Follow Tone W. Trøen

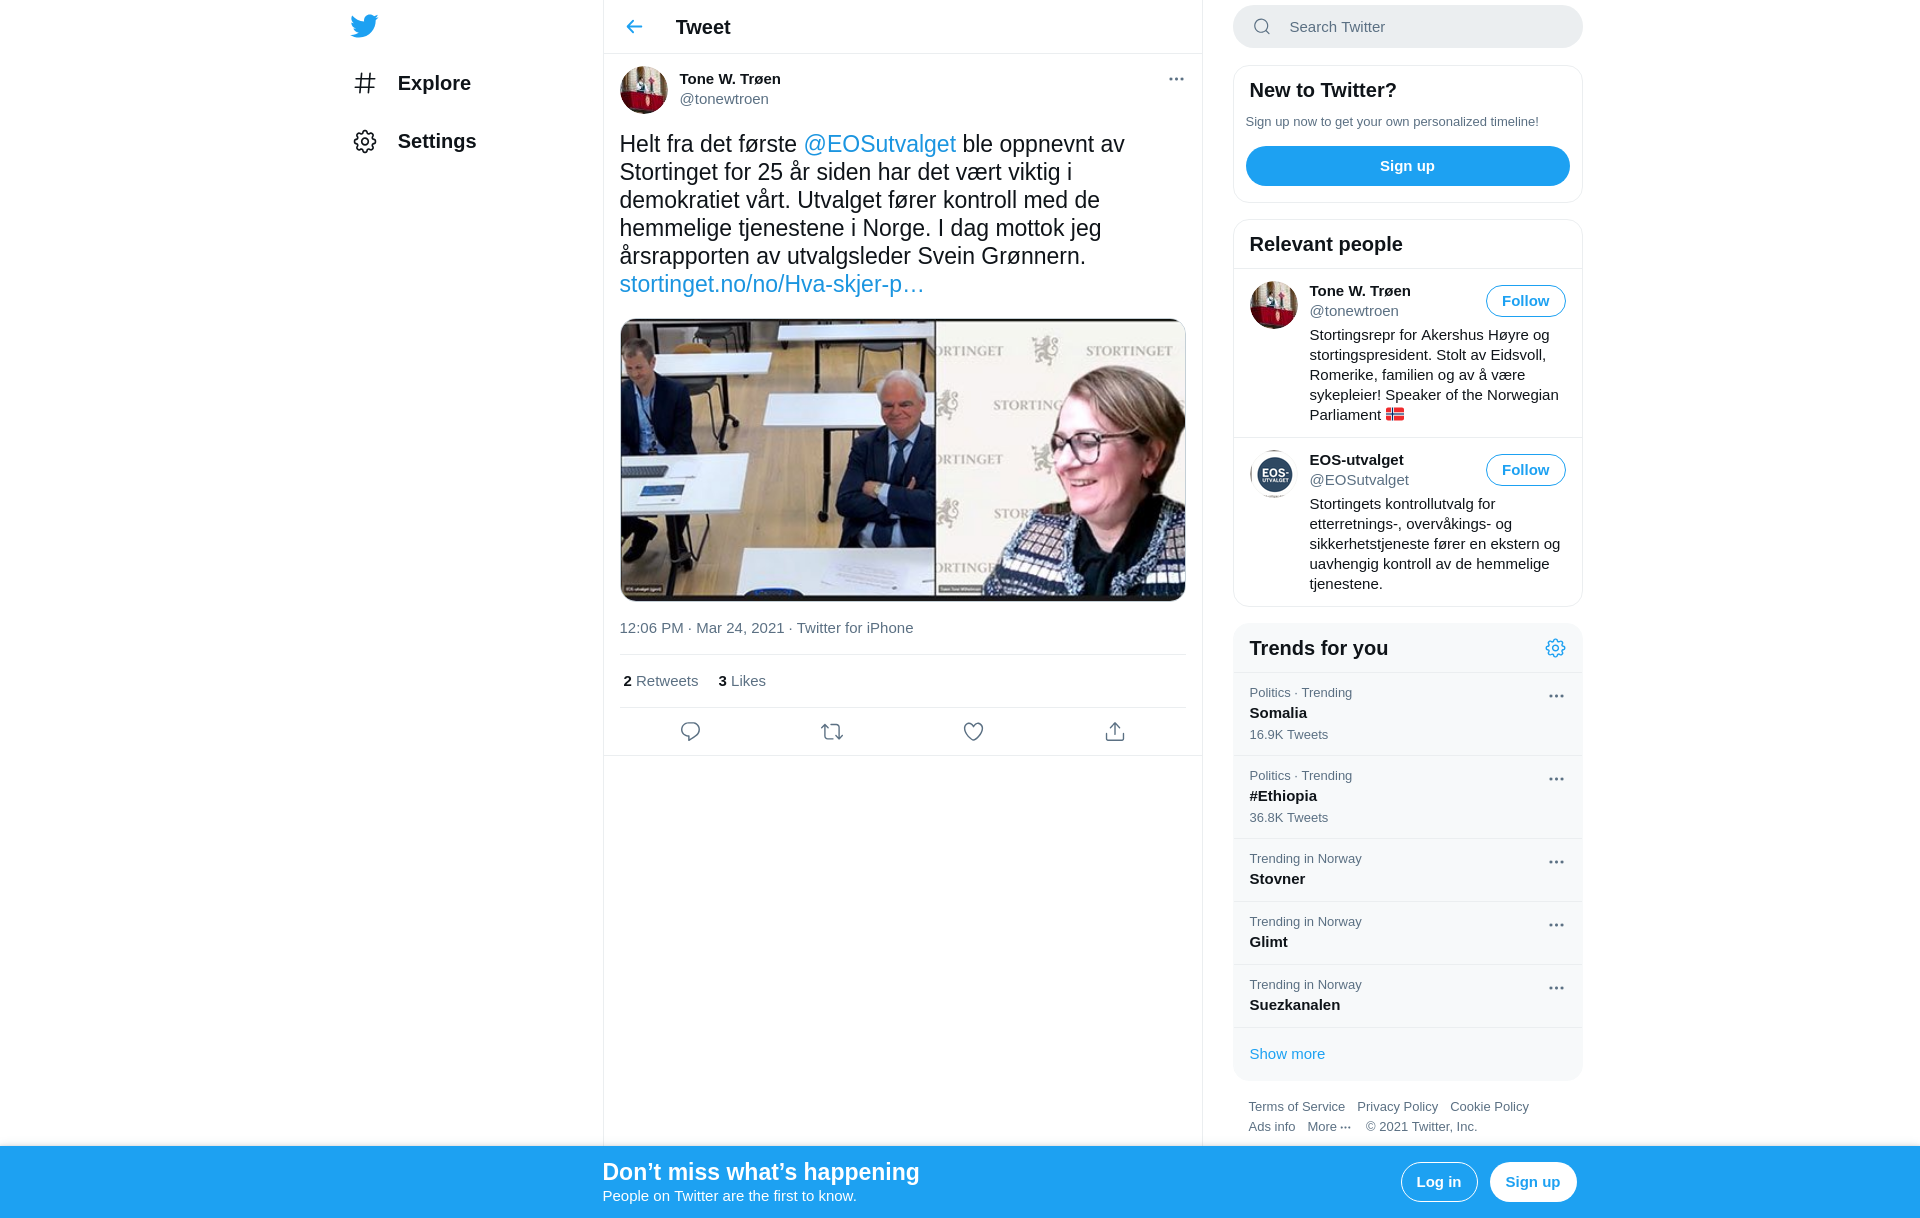[x=1525, y=301]
